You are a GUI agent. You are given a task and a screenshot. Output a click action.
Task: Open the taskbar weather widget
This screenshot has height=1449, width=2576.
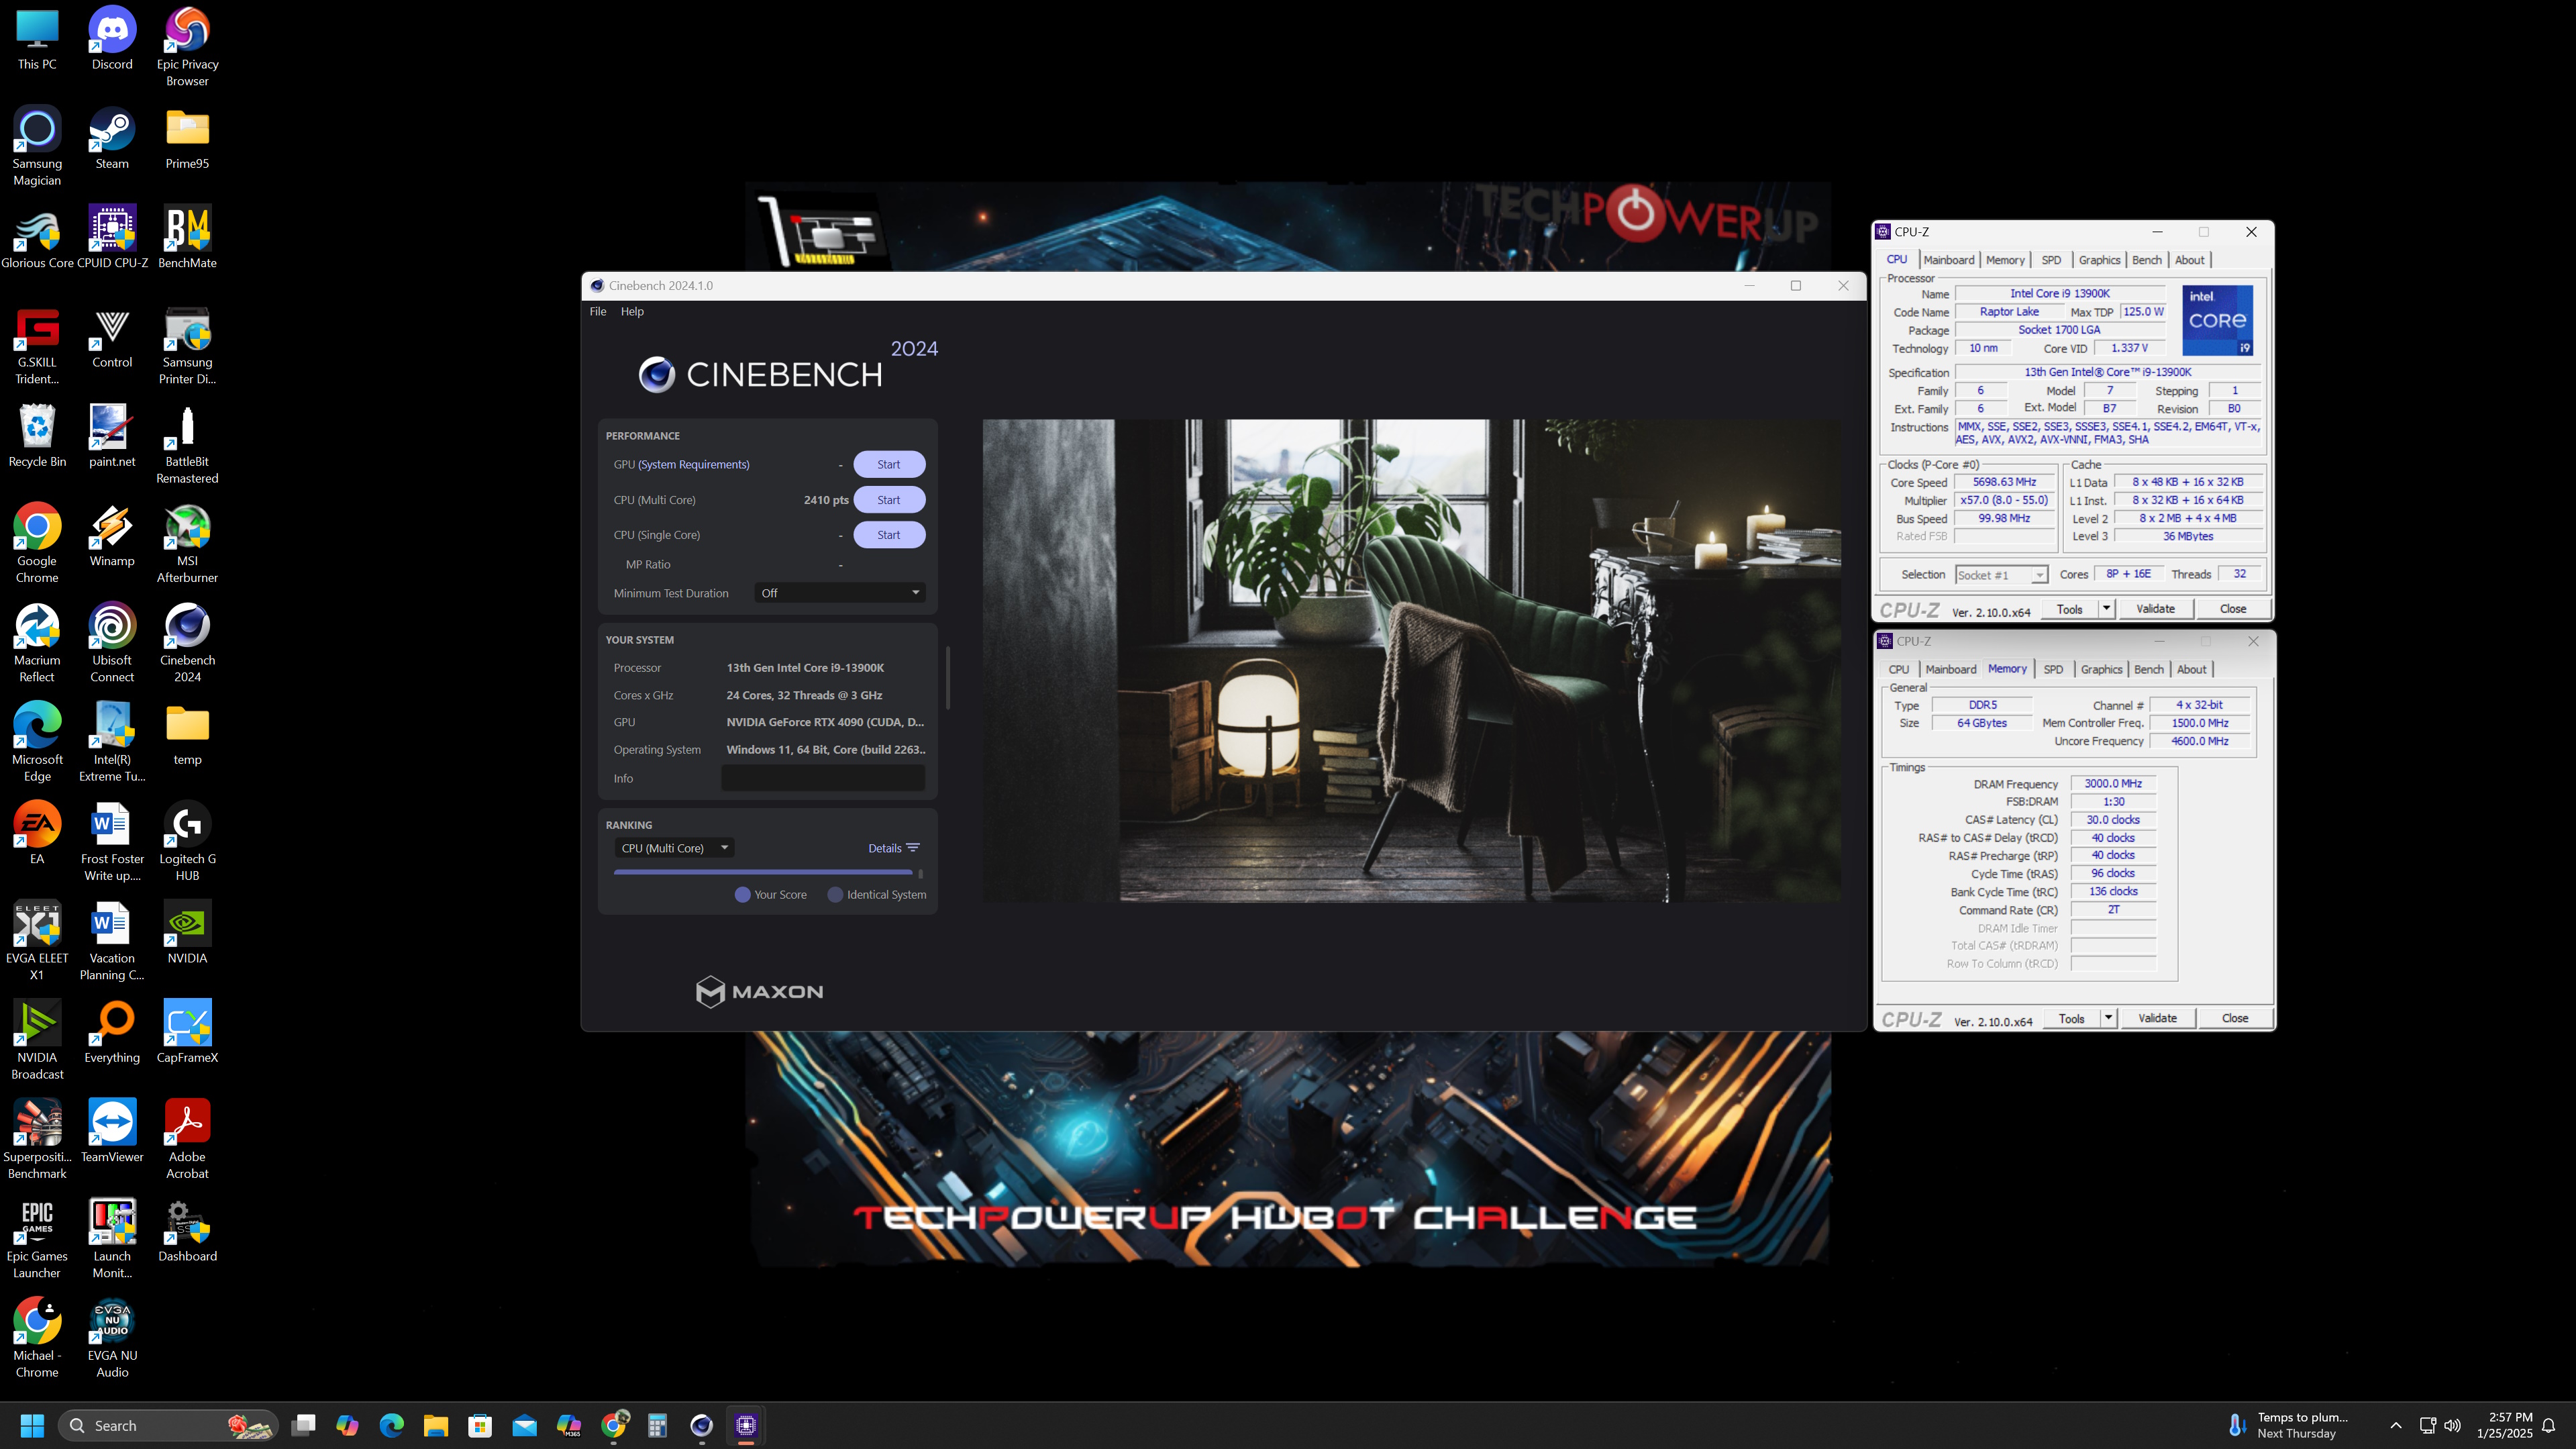click(2289, 1425)
